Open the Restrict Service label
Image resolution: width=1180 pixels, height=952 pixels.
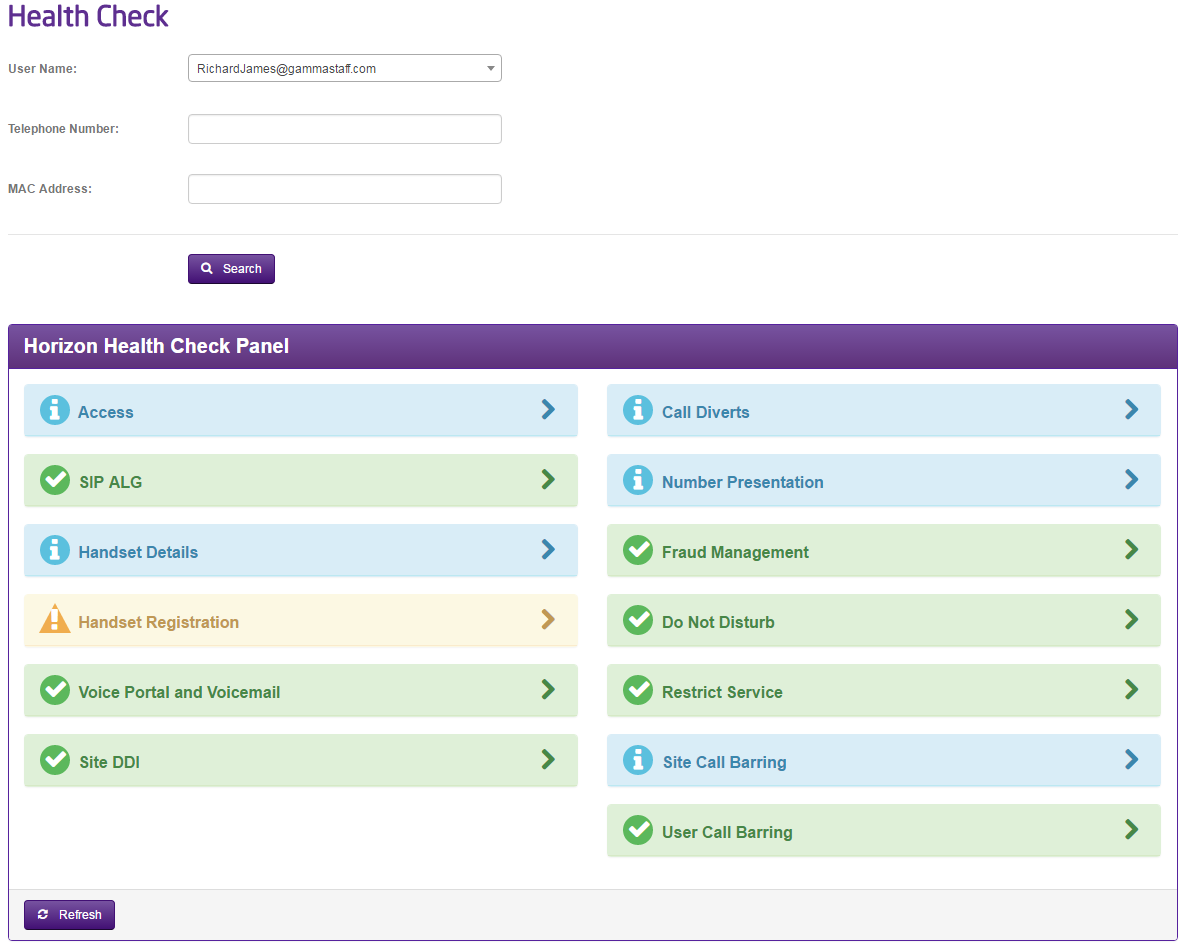coord(722,692)
